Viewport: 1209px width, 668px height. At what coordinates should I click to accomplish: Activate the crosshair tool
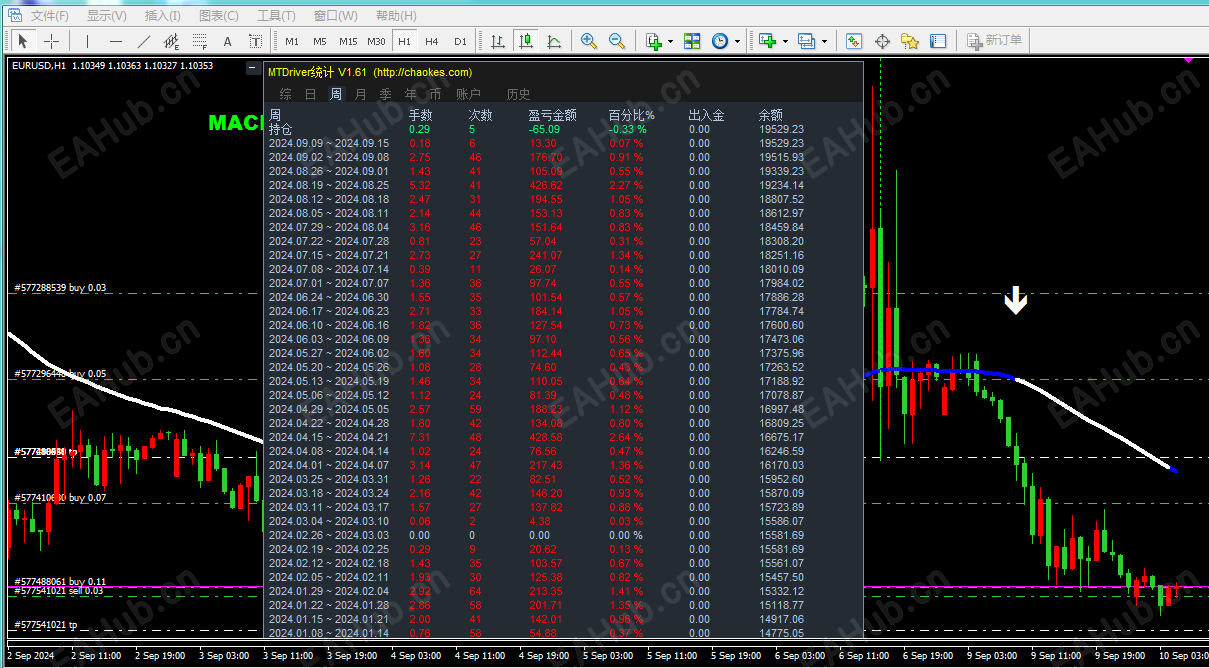click(x=51, y=41)
